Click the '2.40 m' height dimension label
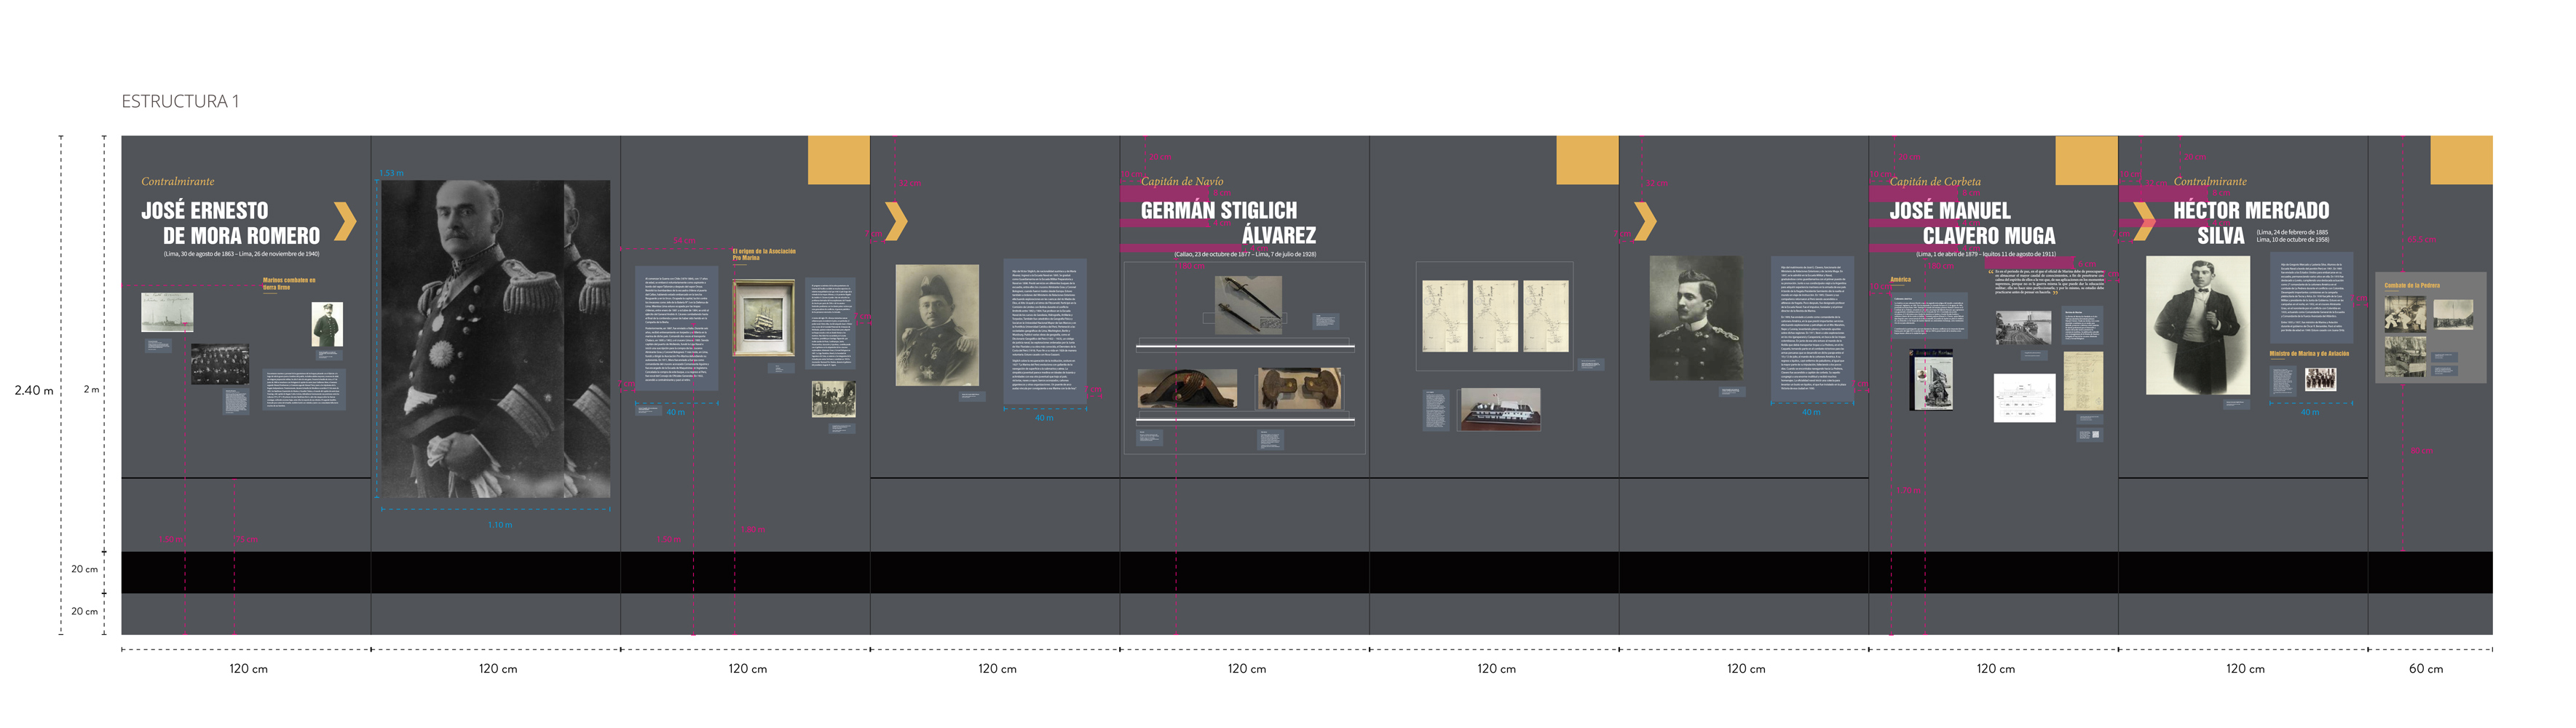Viewport: 2576px width, 728px height. [x=34, y=390]
